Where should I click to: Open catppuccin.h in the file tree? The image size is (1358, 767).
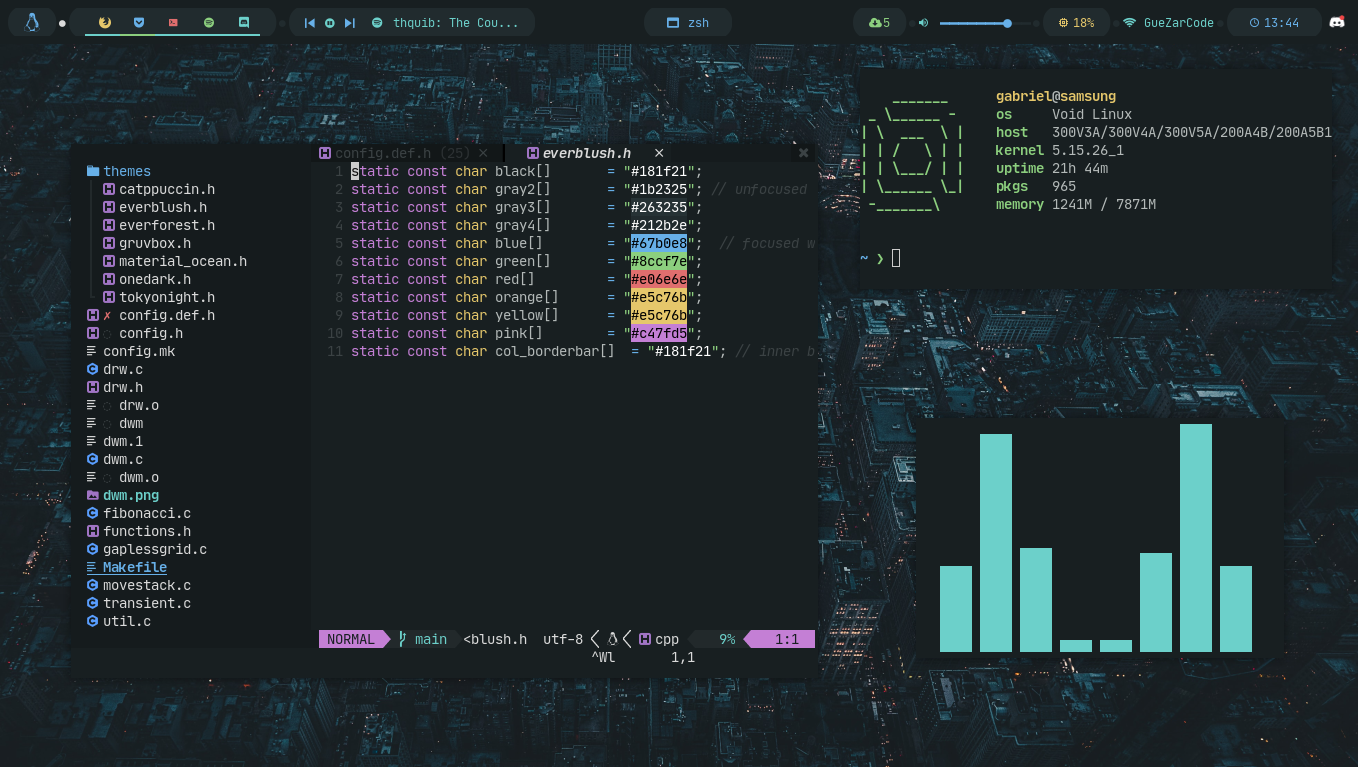coord(167,189)
